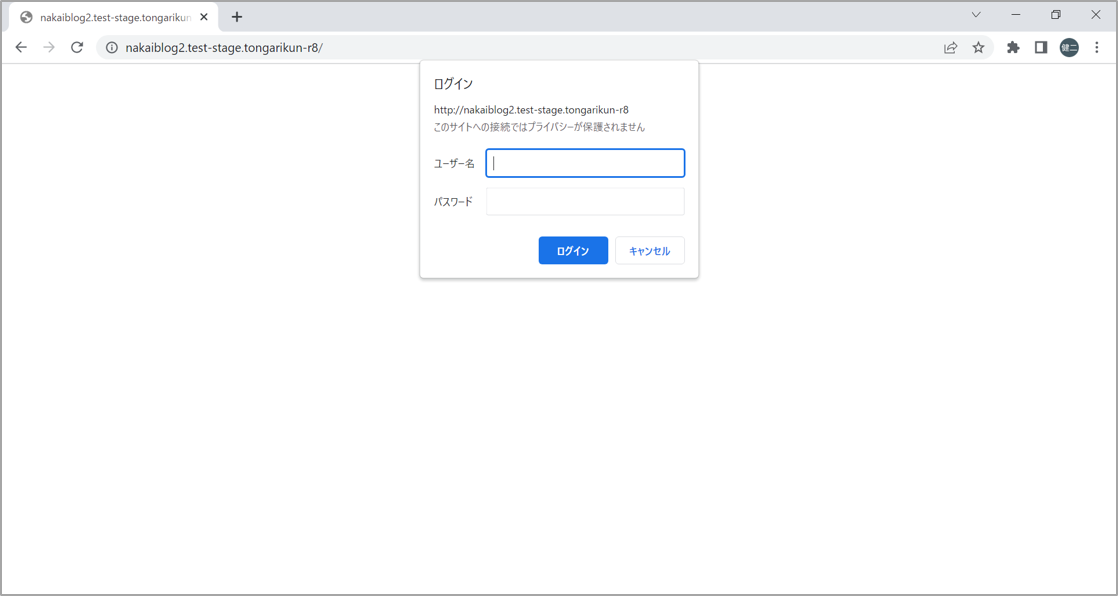Share this page using the share icon
Image resolution: width=1118 pixels, height=596 pixels.
click(x=950, y=48)
